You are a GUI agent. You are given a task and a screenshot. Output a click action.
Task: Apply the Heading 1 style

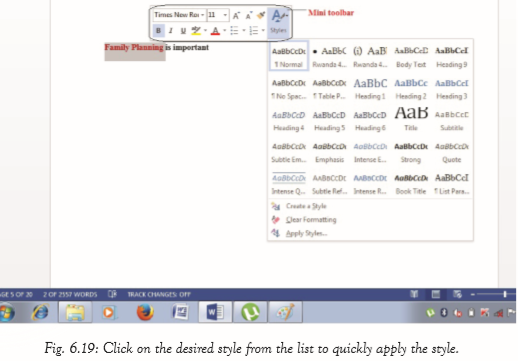click(370, 89)
